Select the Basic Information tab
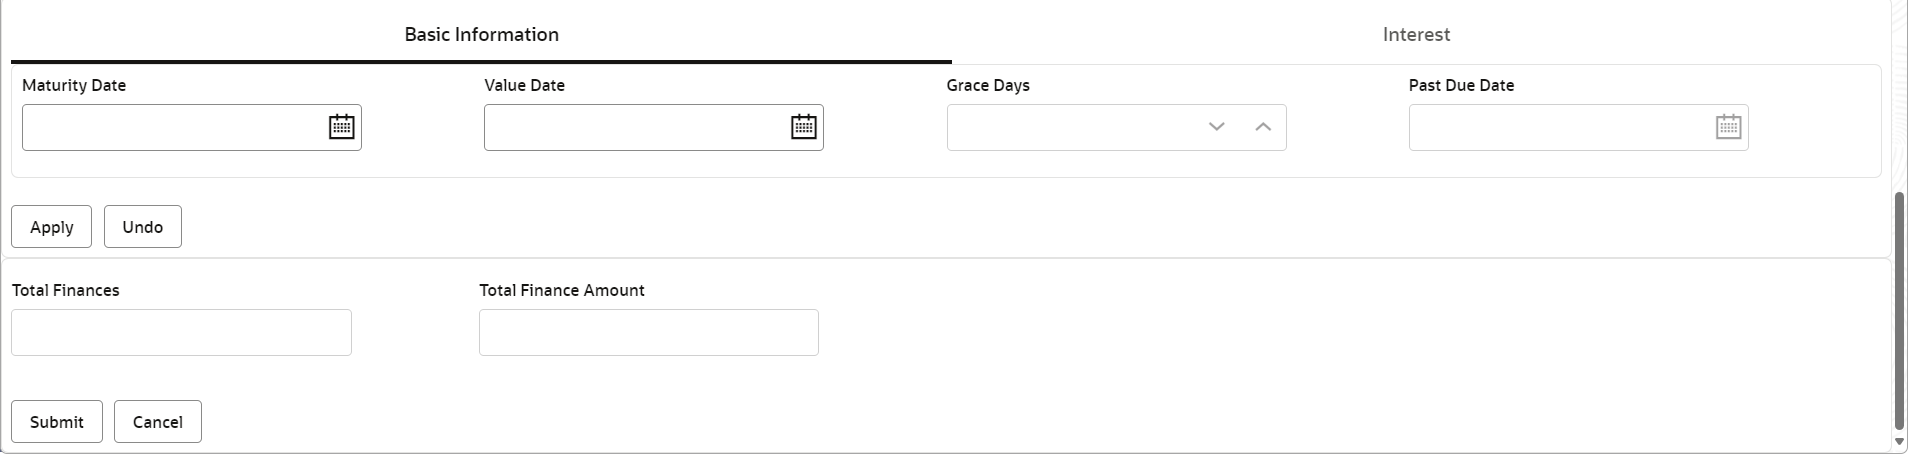 pyautogui.click(x=481, y=34)
